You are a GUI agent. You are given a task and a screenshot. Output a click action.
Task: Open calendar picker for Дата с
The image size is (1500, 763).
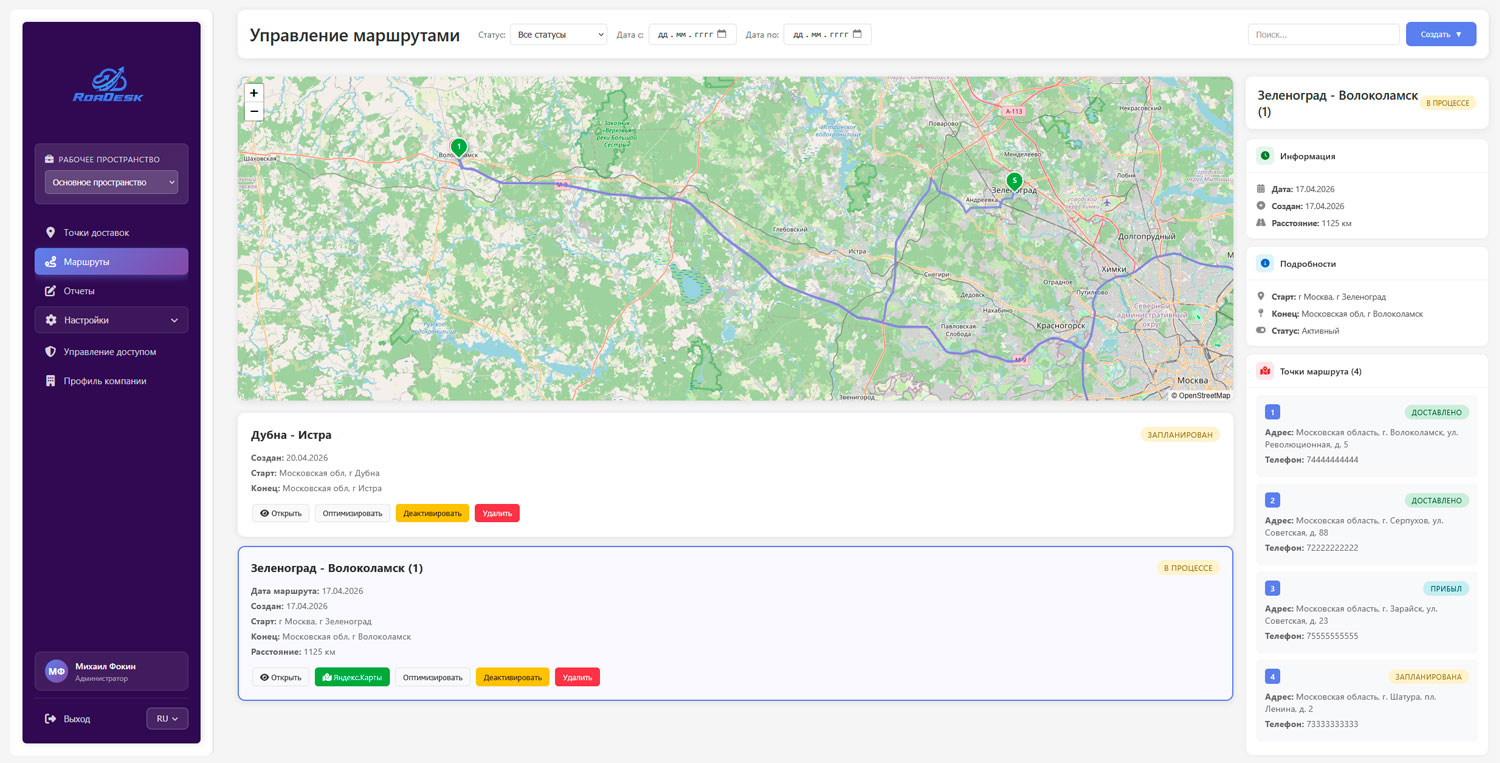(x=722, y=34)
